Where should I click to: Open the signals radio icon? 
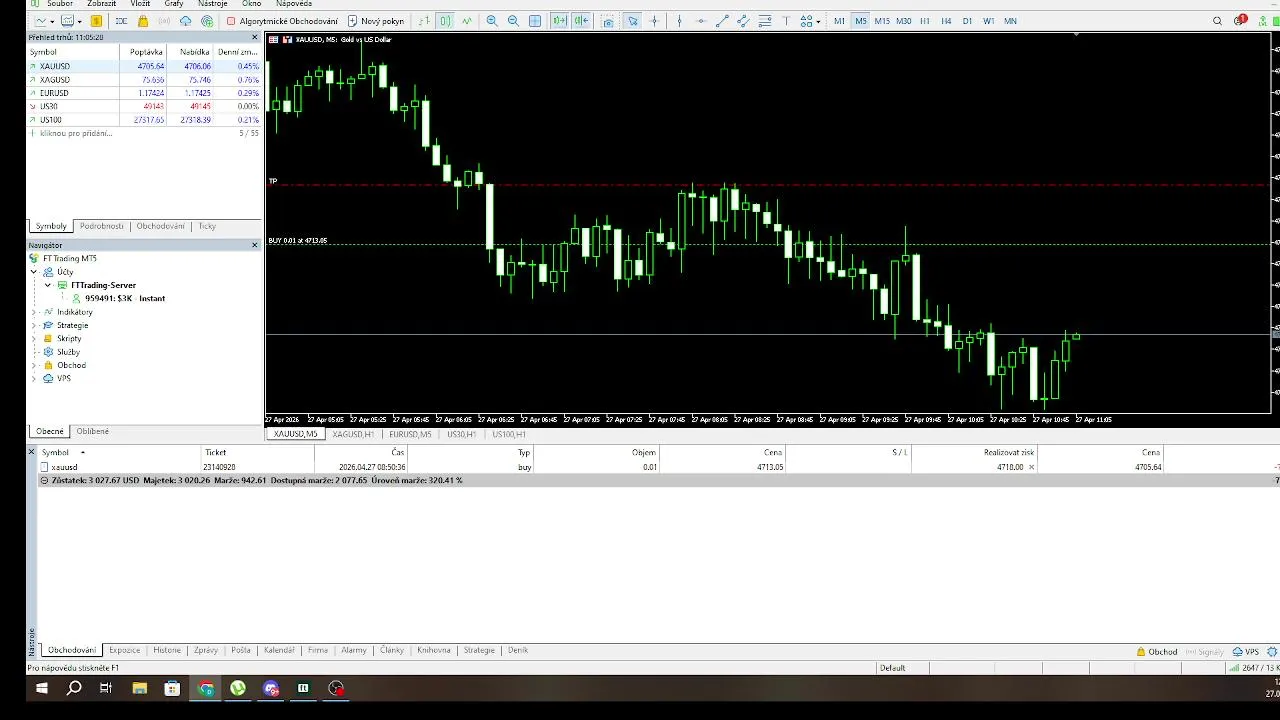[164, 21]
